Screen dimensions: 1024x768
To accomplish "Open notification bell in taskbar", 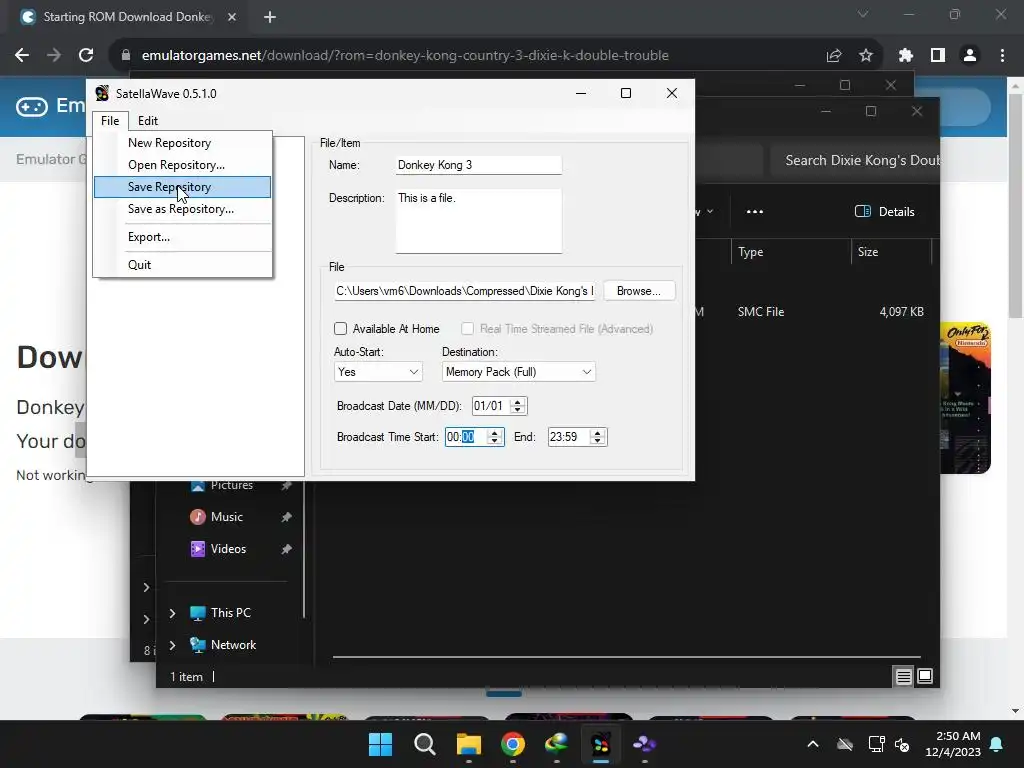I will (x=997, y=744).
